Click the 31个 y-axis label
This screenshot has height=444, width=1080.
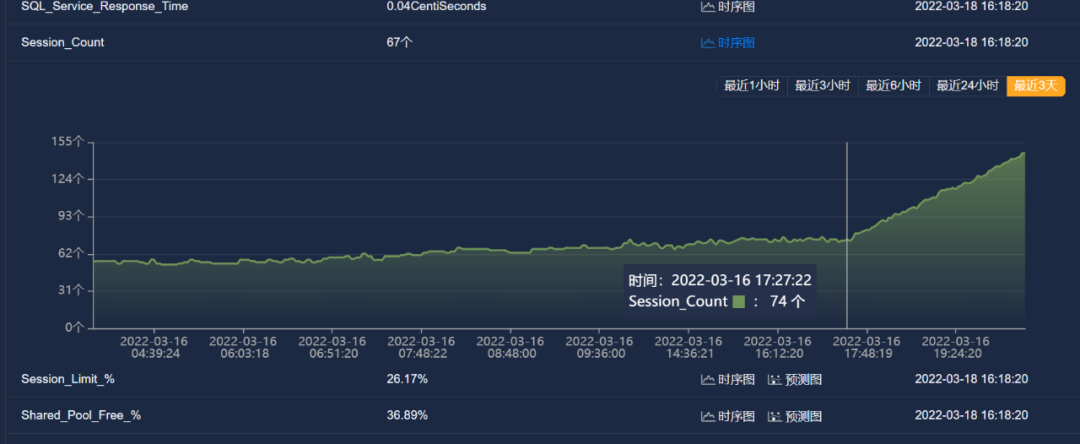[x=70, y=290]
